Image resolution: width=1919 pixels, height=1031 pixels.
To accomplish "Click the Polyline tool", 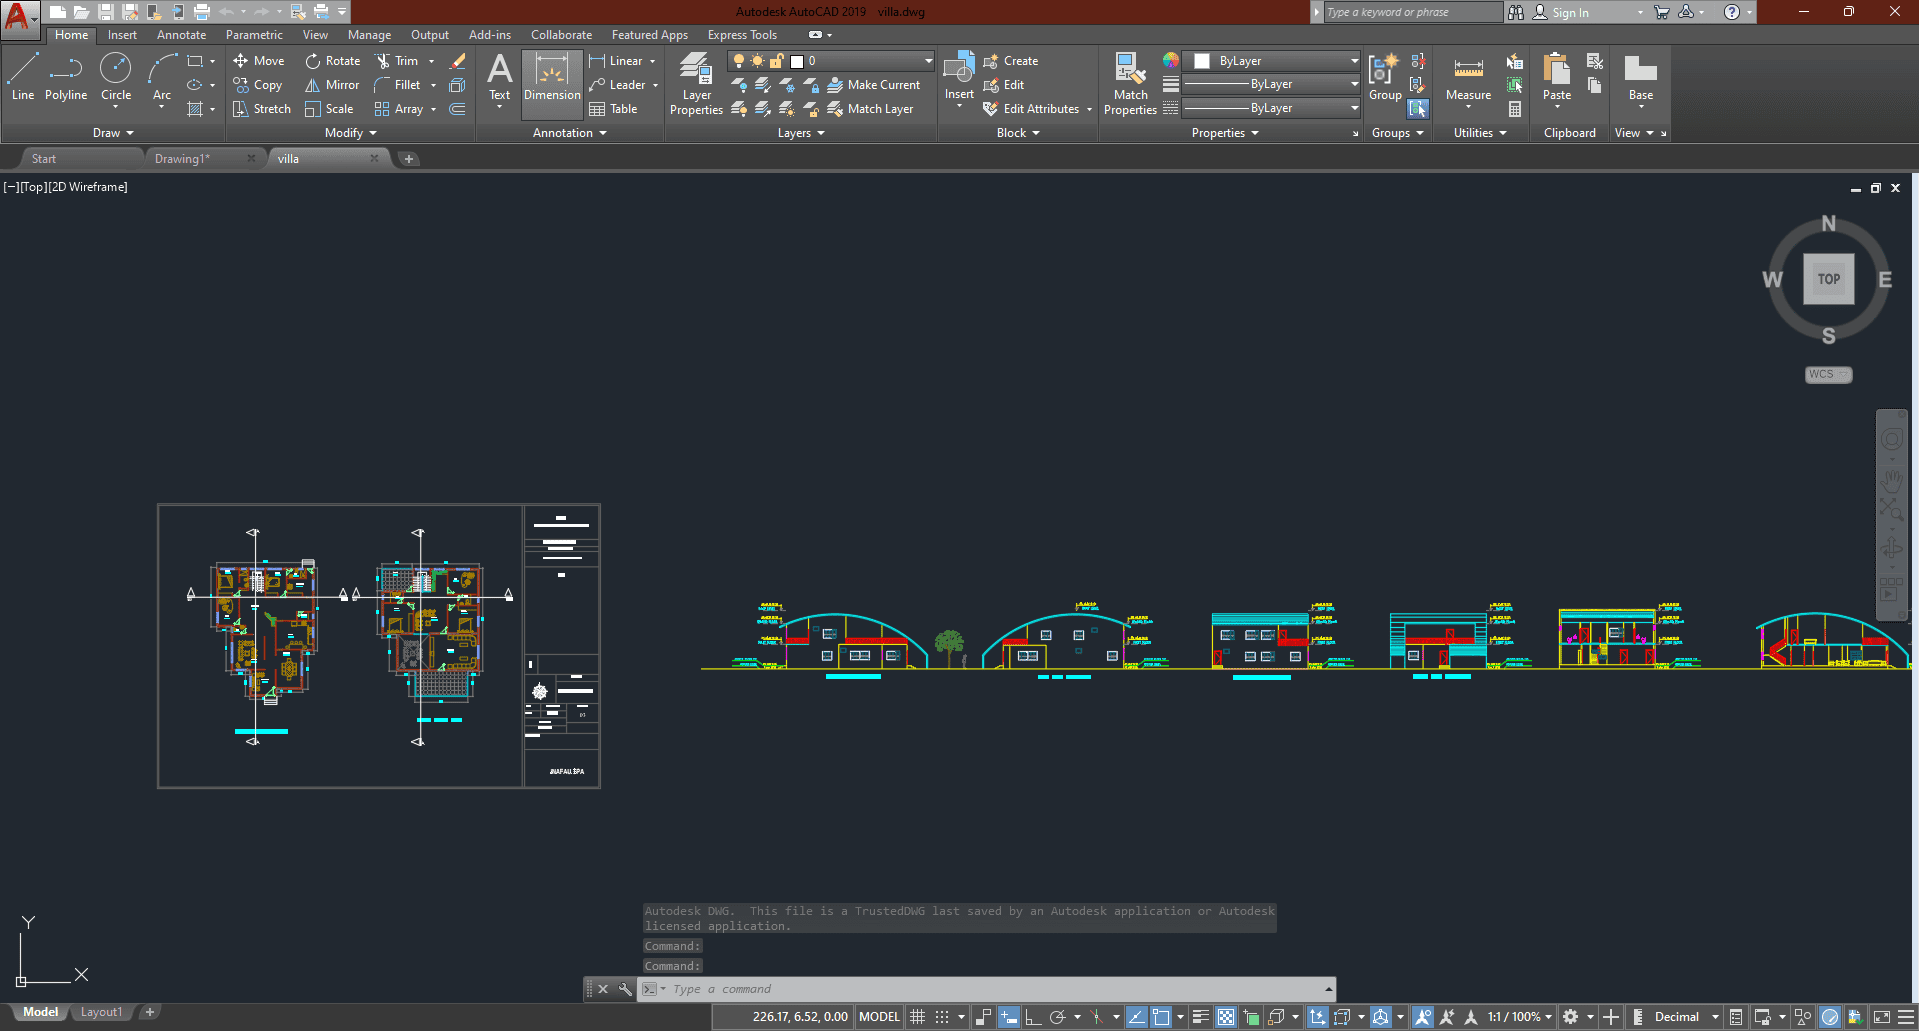I will [66, 77].
